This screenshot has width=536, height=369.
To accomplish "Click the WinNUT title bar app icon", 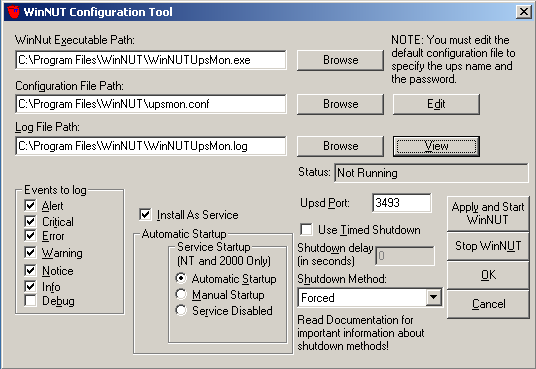I will [x=14, y=12].
